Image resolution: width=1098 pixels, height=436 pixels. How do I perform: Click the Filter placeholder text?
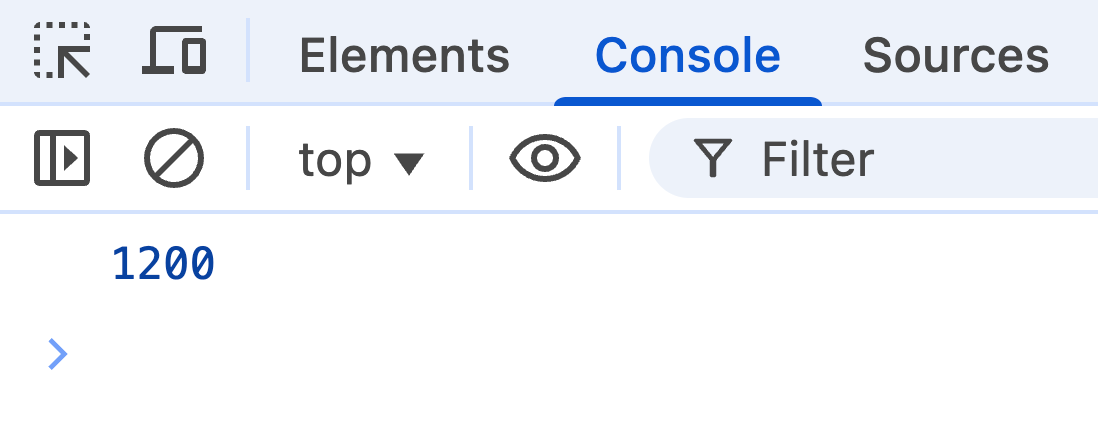817,159
